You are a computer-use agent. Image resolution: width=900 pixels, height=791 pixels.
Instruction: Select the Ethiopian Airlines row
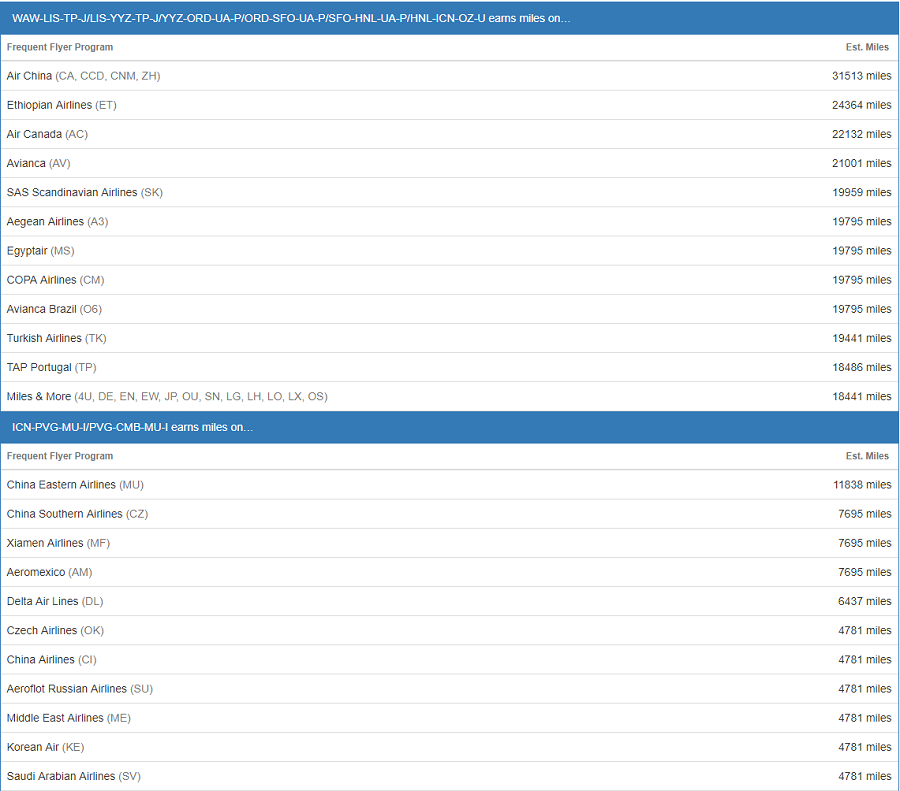tap(450, 105)
